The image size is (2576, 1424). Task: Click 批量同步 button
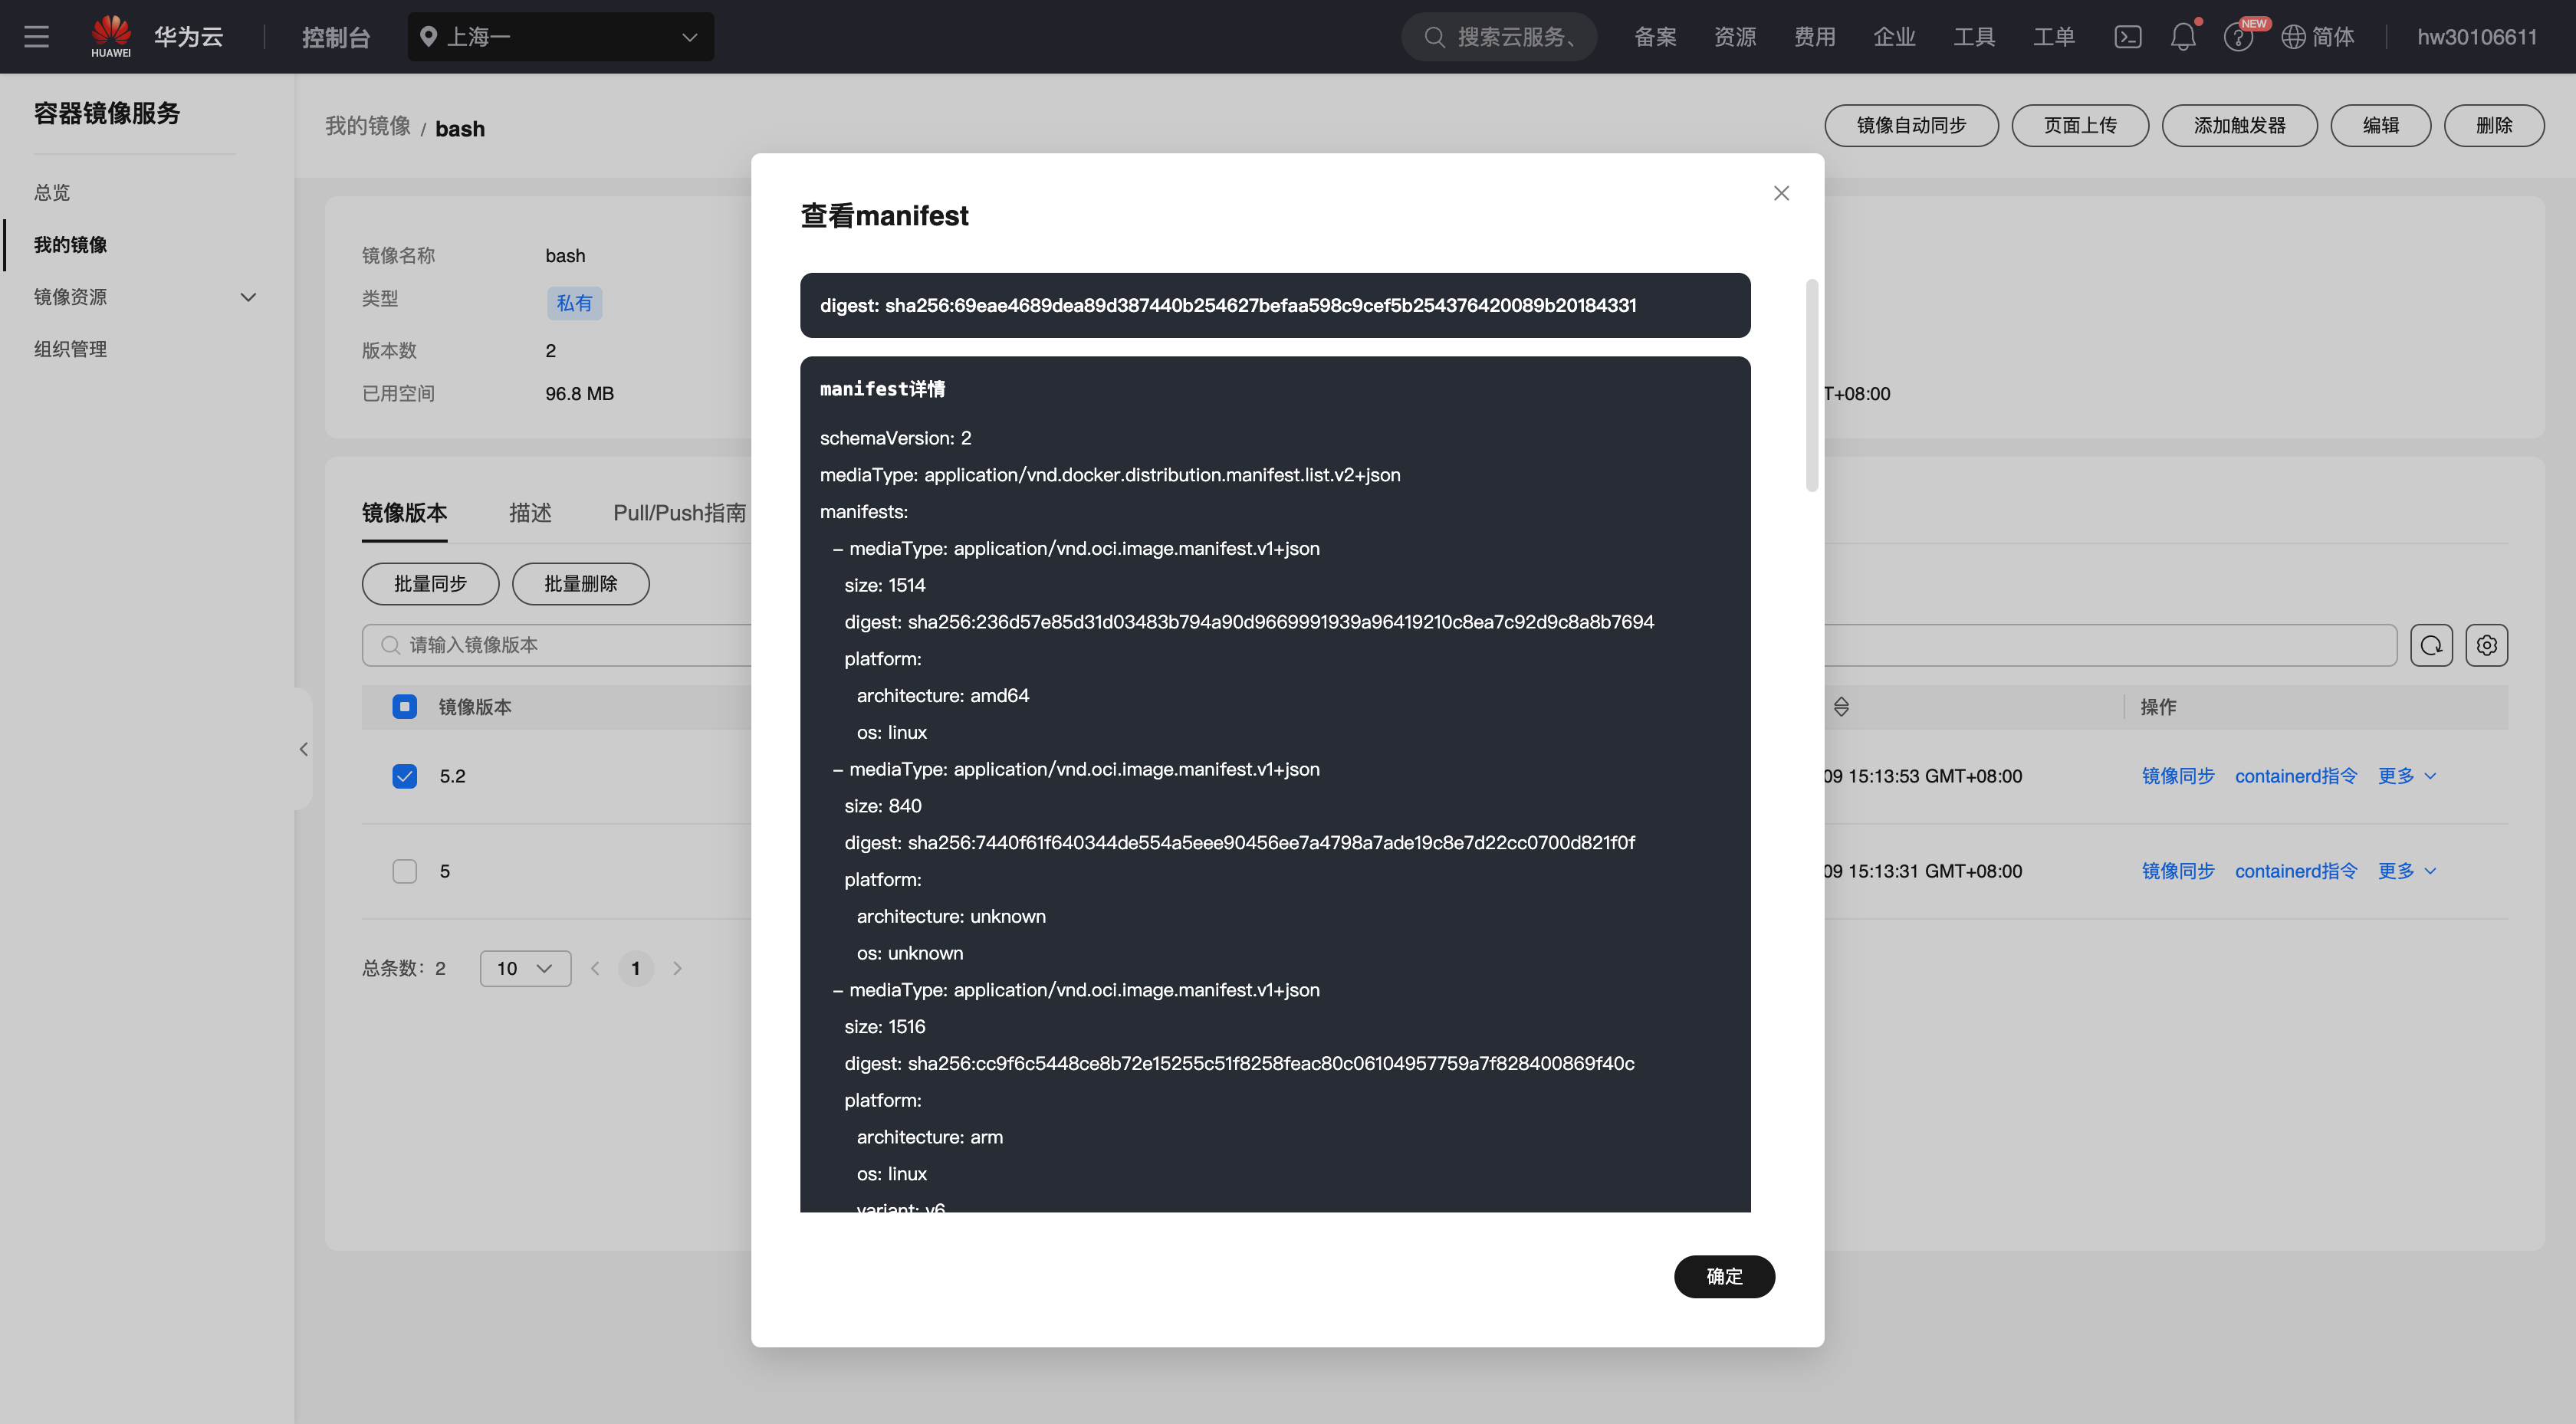[x=430, y=584]
